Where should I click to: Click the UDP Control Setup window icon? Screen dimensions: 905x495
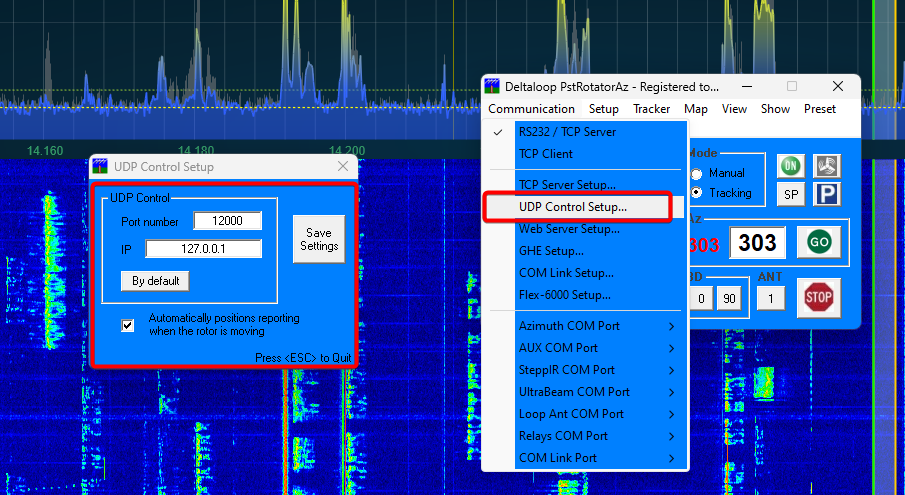(101, 167)
